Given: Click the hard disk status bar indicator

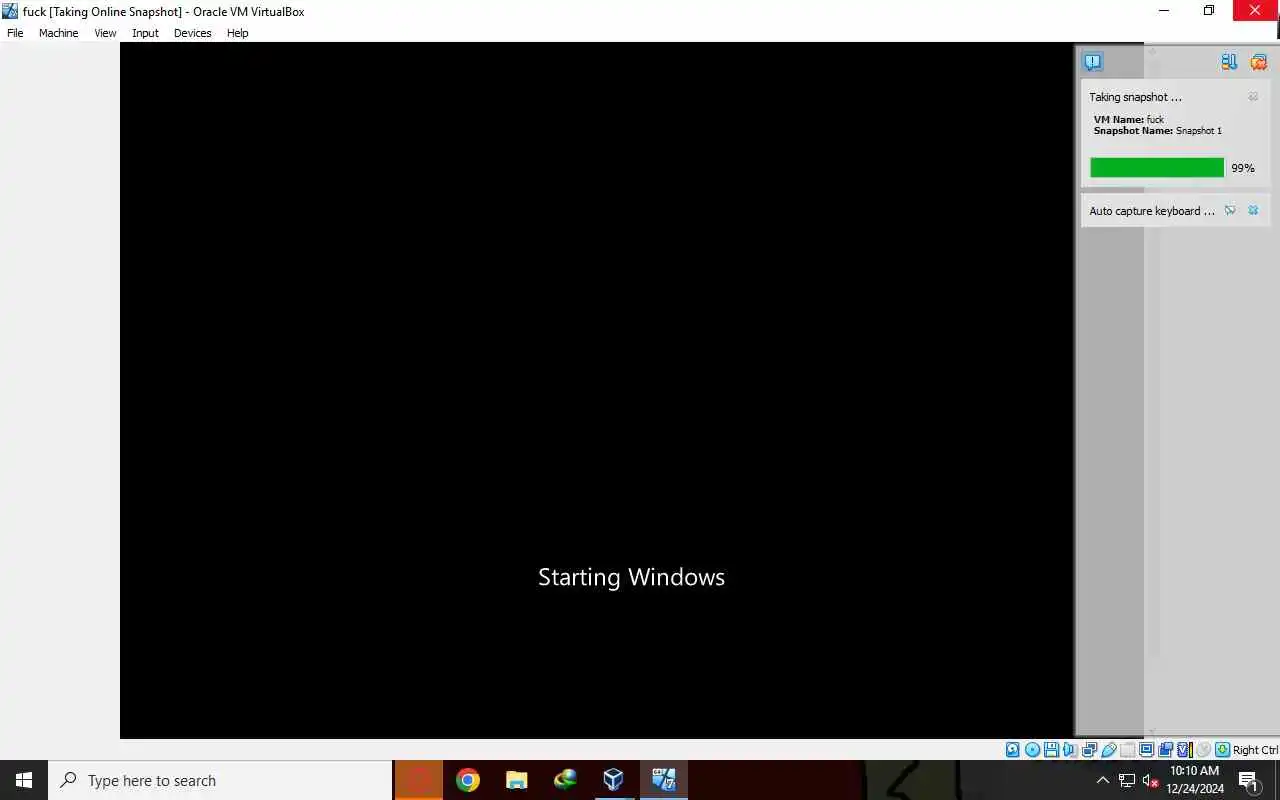Looking at the screenshot, I should [x=1012, y=750].
